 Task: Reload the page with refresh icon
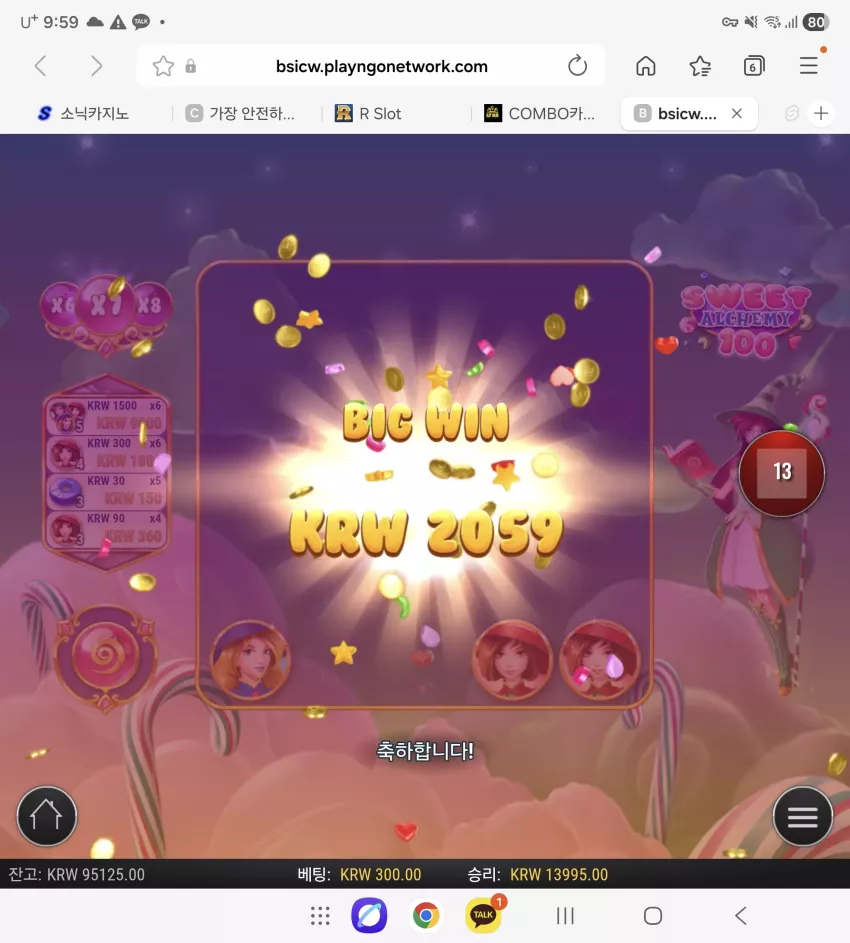577,66
